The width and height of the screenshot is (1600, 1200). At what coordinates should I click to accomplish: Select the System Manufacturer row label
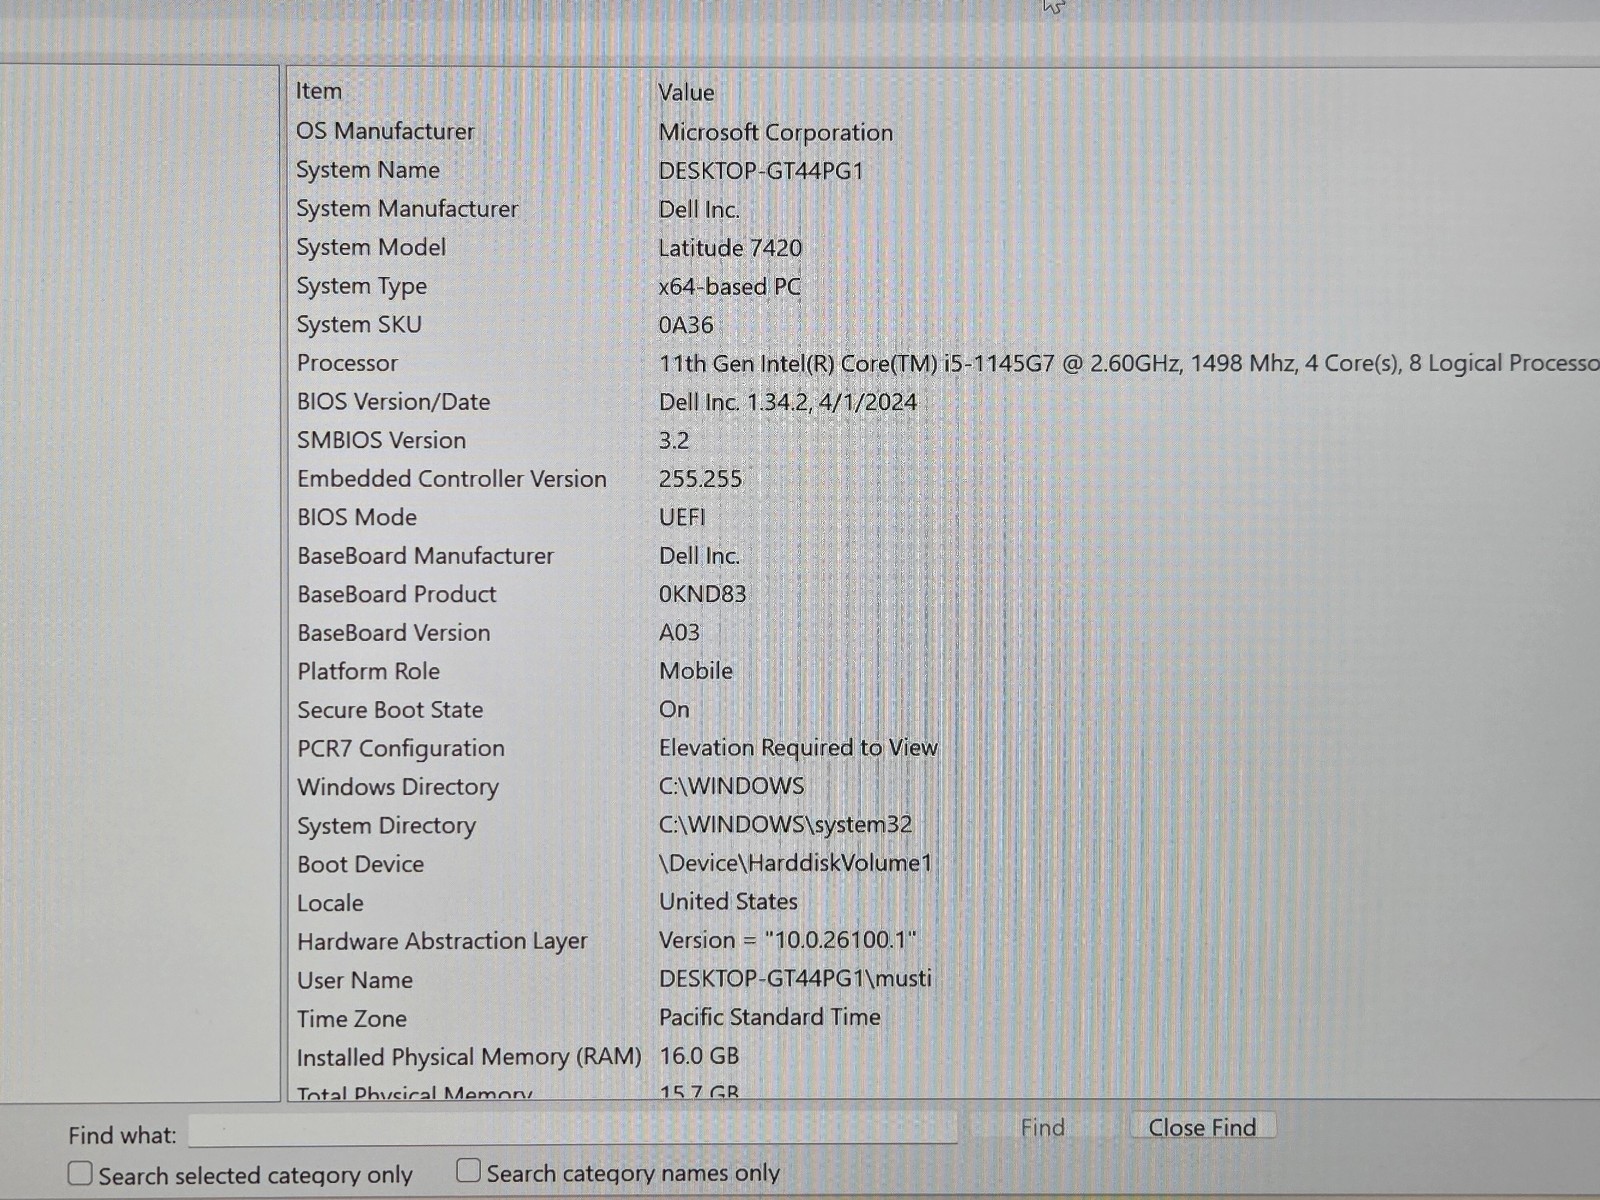point(407,208)
